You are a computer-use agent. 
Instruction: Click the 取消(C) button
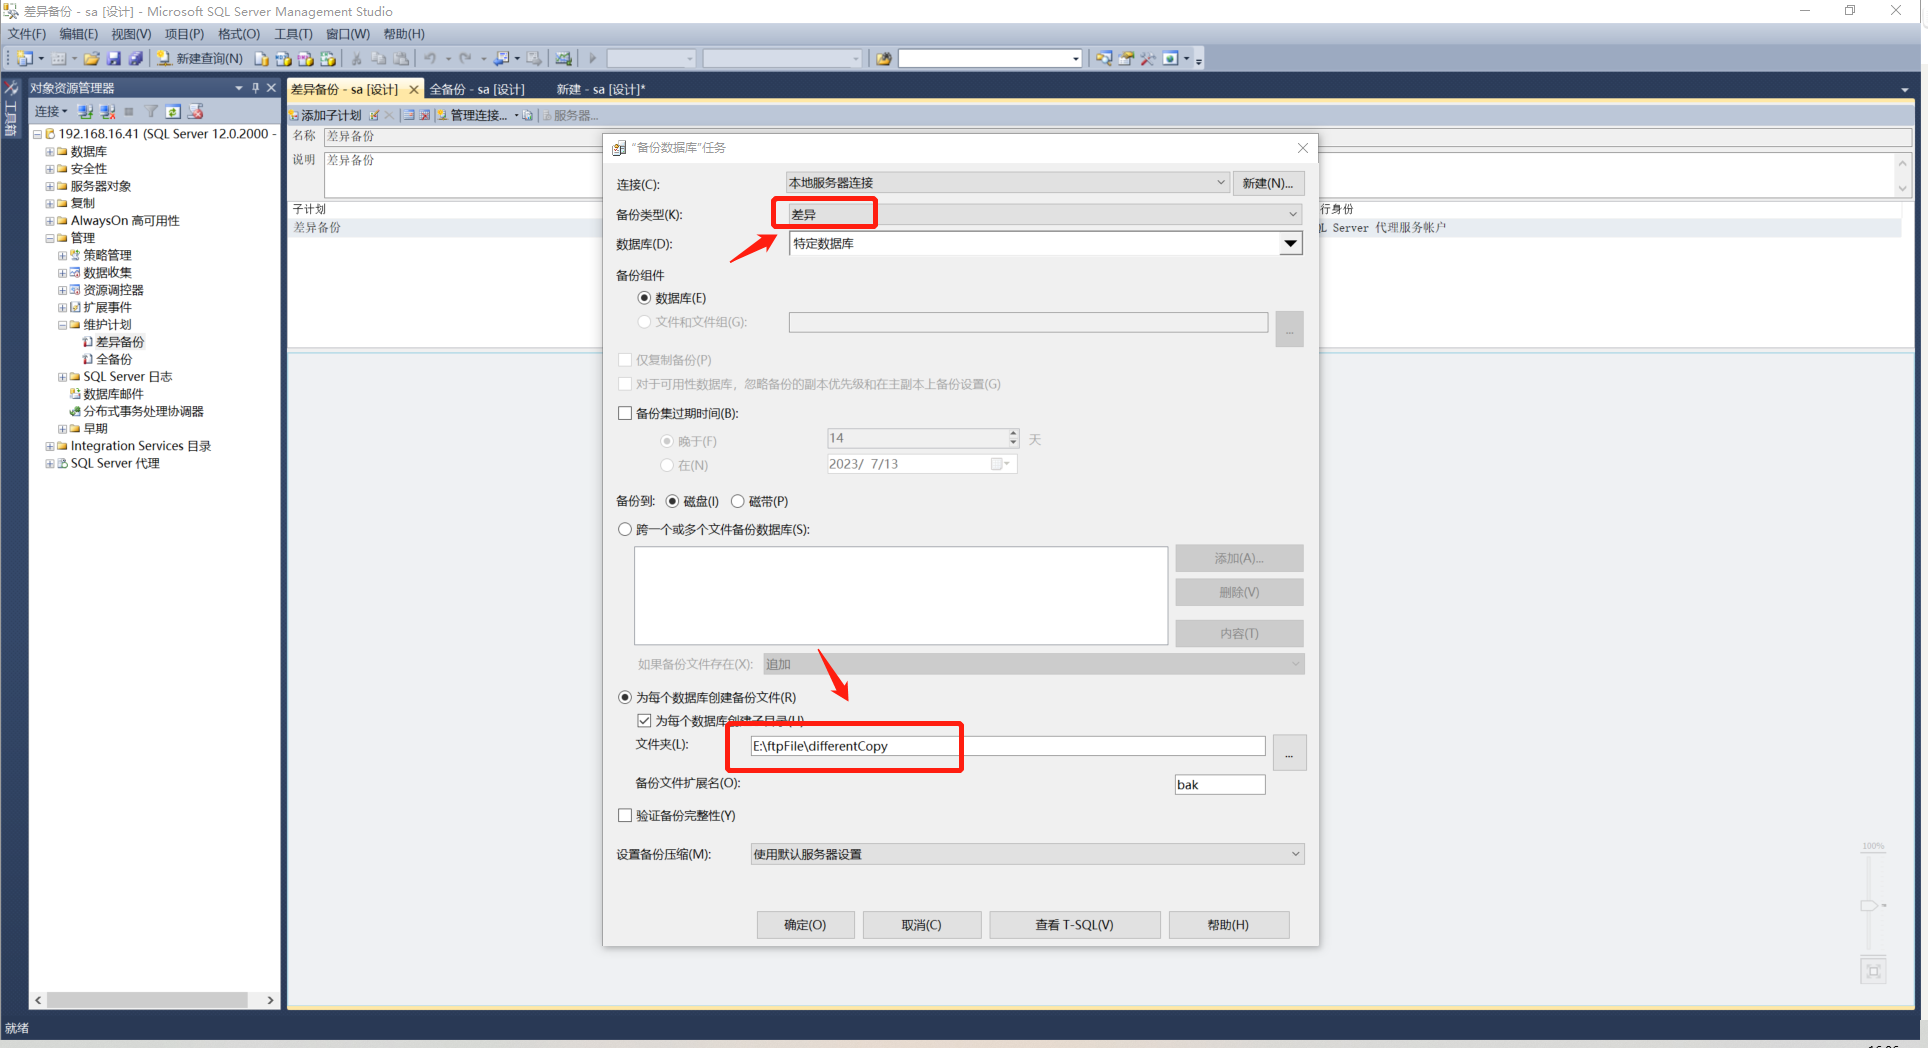tap(921, 925)
